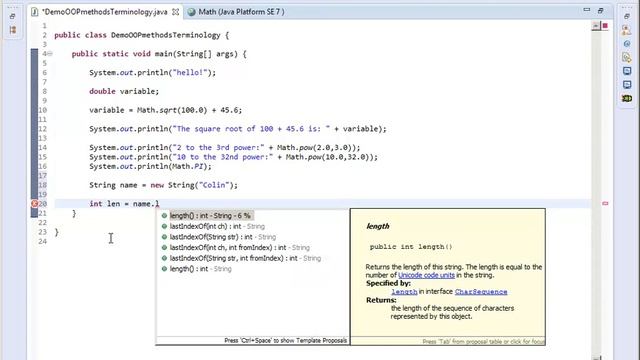Click the globe icon on Math tab
The height and width of the screenshot is (360, 640).
pyautogui.click(x=191, y=12)
